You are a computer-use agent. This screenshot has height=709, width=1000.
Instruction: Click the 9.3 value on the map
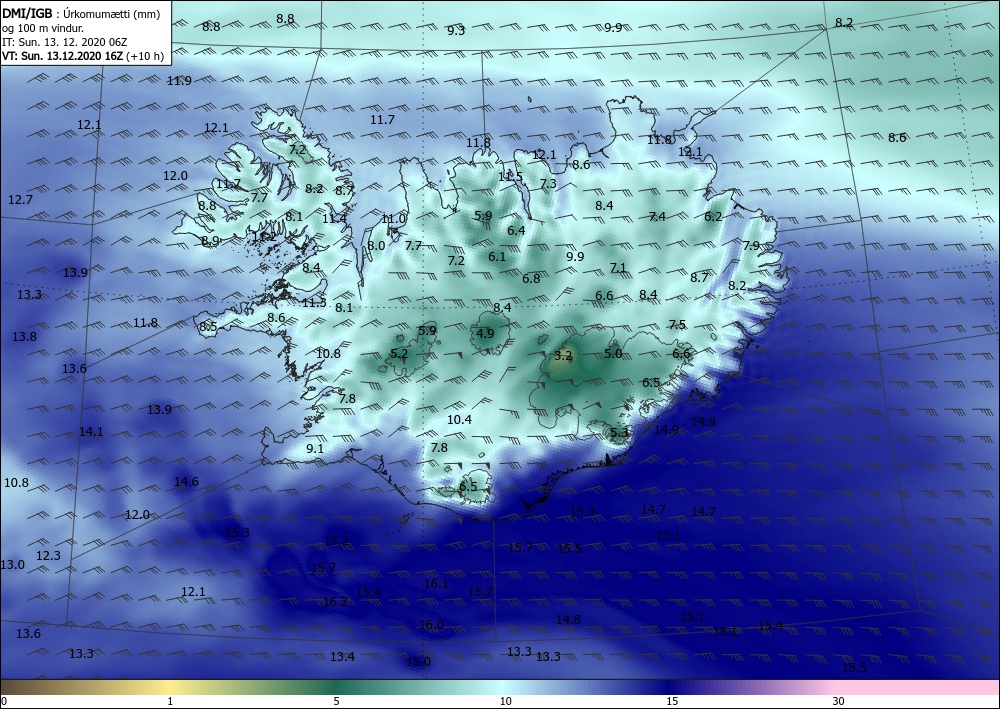click(456, 30)
